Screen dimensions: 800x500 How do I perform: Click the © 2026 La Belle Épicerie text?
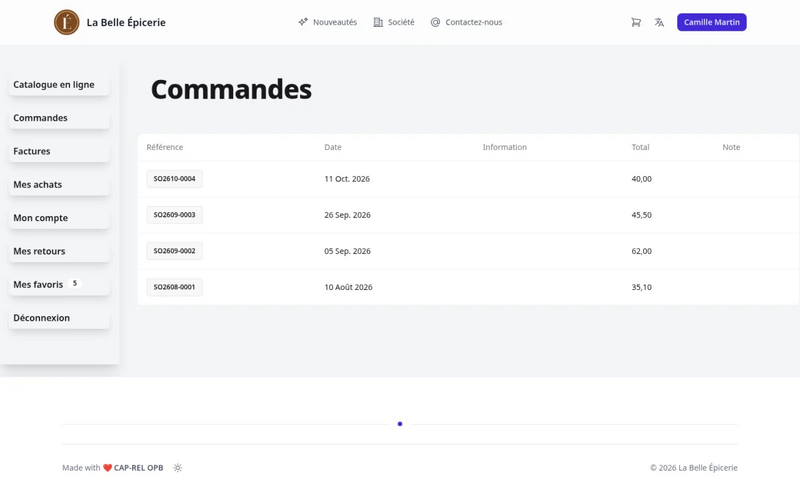pyautogui.click(x=693, y=467)
